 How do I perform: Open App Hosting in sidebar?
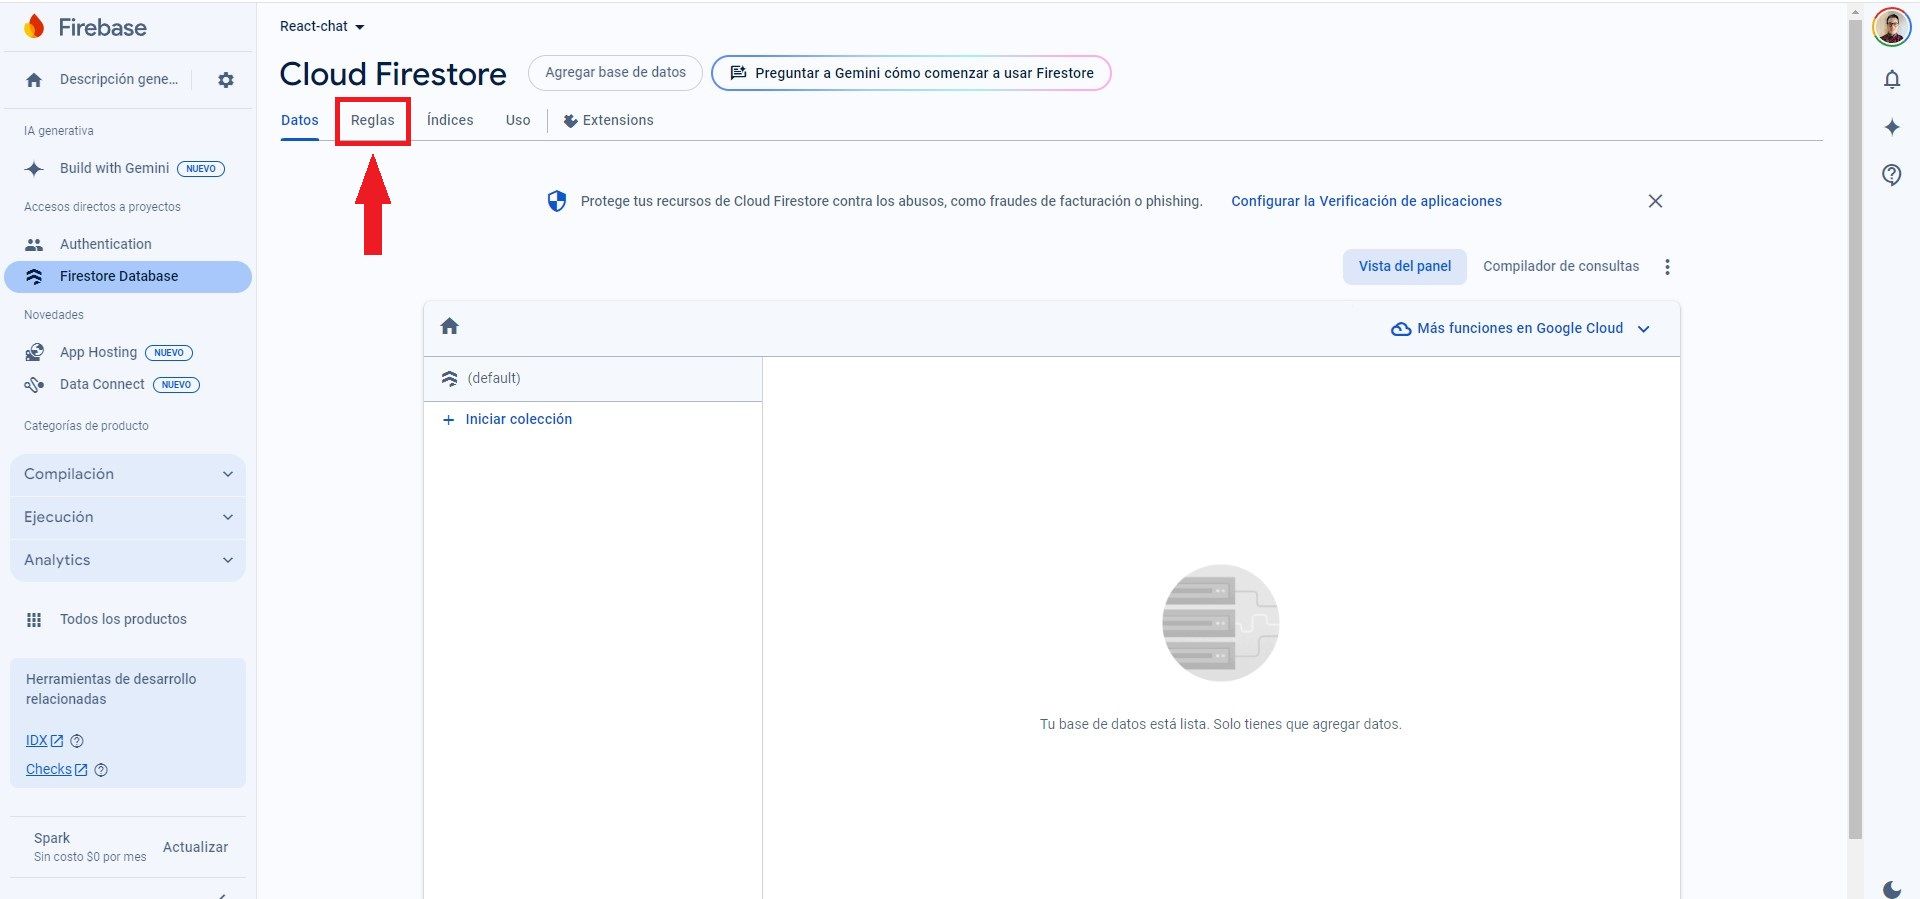pyautogui.click(x=98, y=353)
